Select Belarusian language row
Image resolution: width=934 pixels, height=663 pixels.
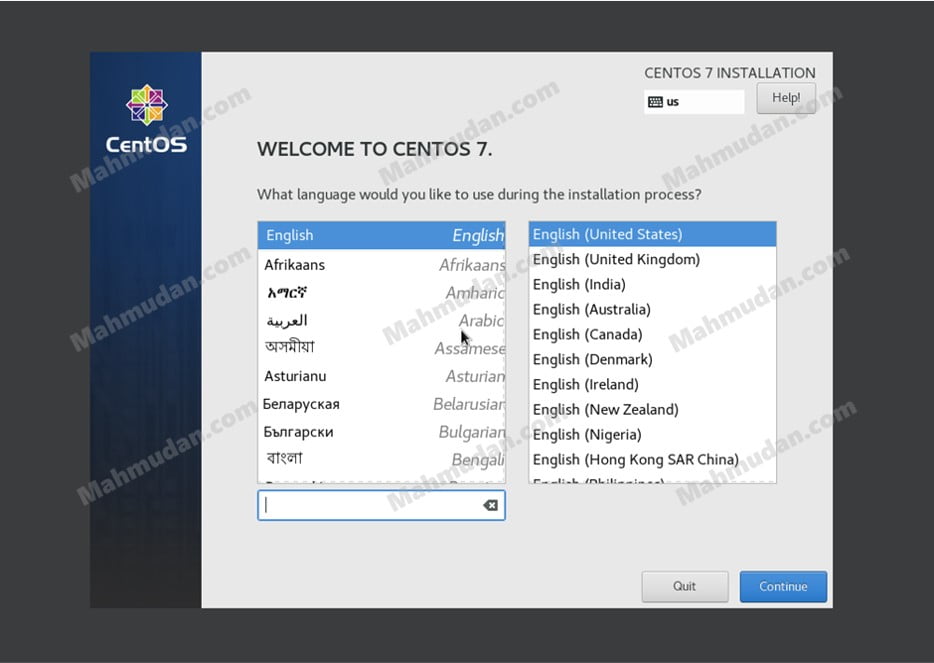[x=381, y=404]
